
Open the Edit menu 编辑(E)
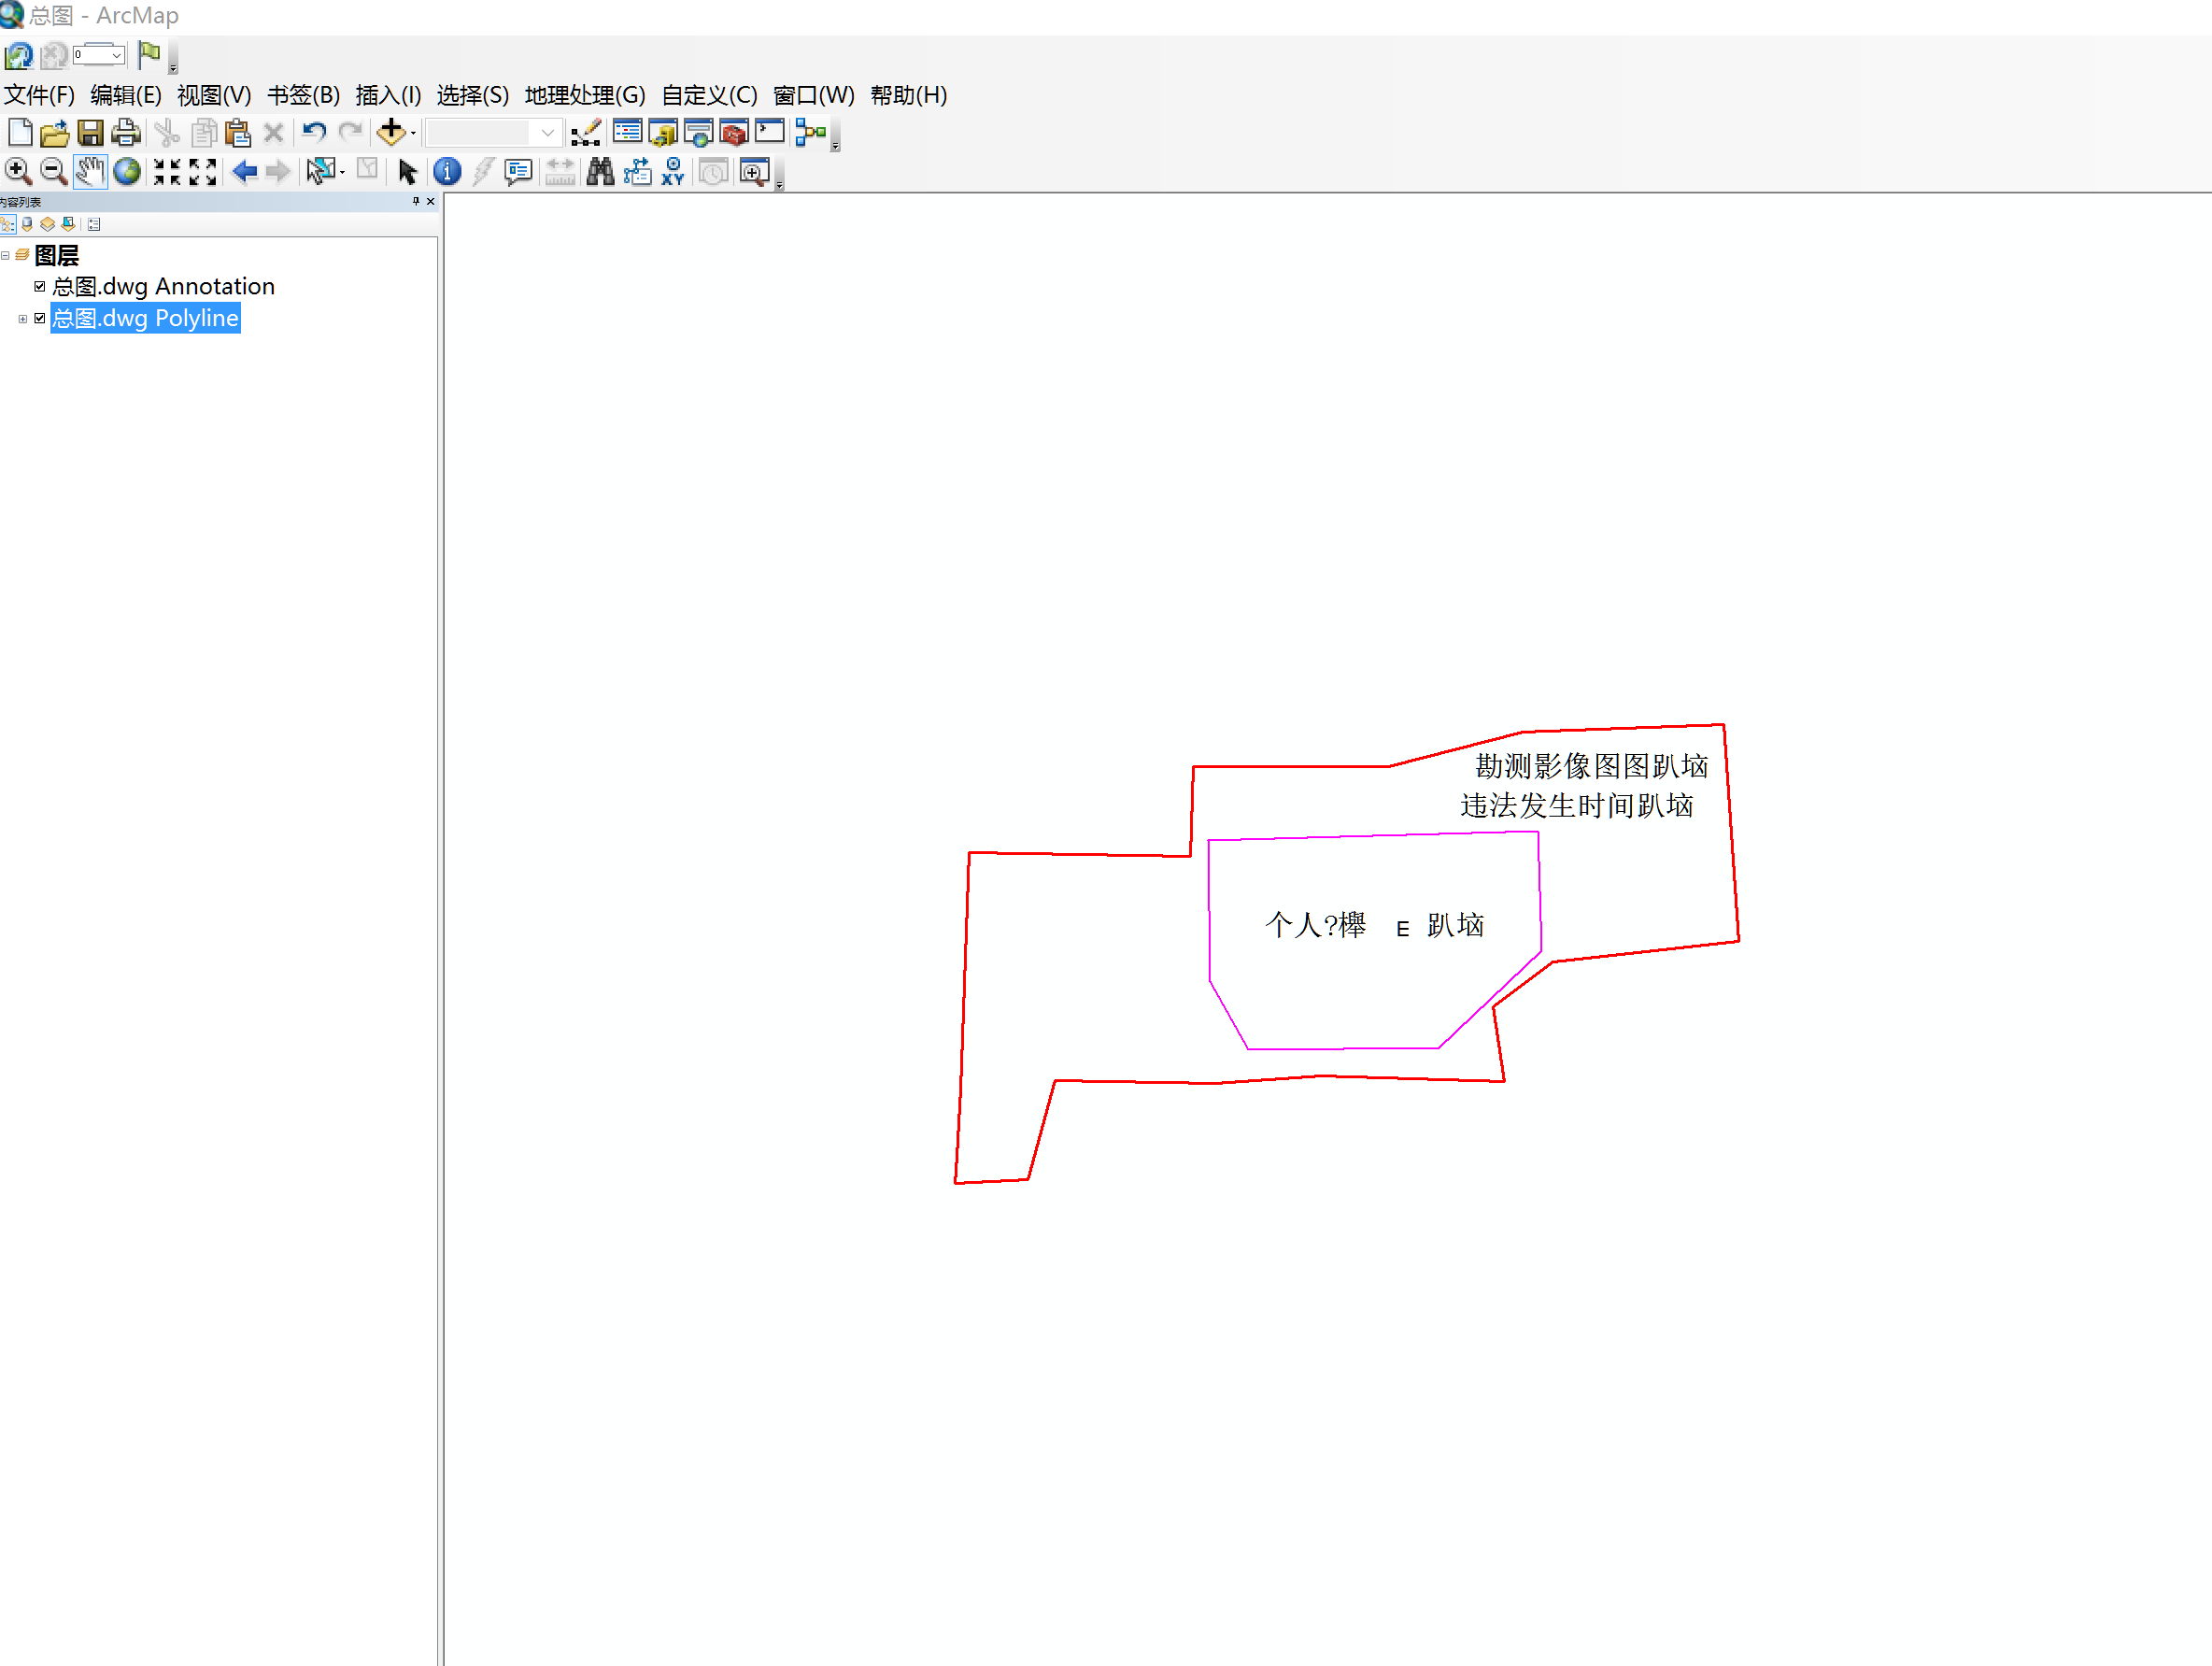pos(126,95)
